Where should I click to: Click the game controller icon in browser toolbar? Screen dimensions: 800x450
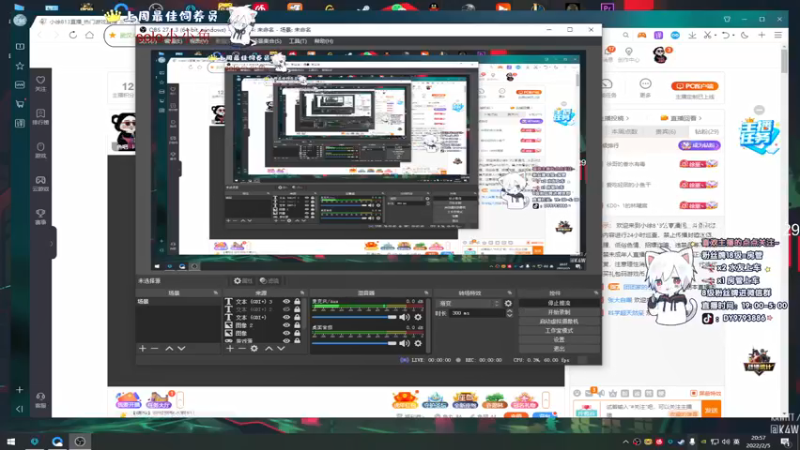(x=642, y=35)
